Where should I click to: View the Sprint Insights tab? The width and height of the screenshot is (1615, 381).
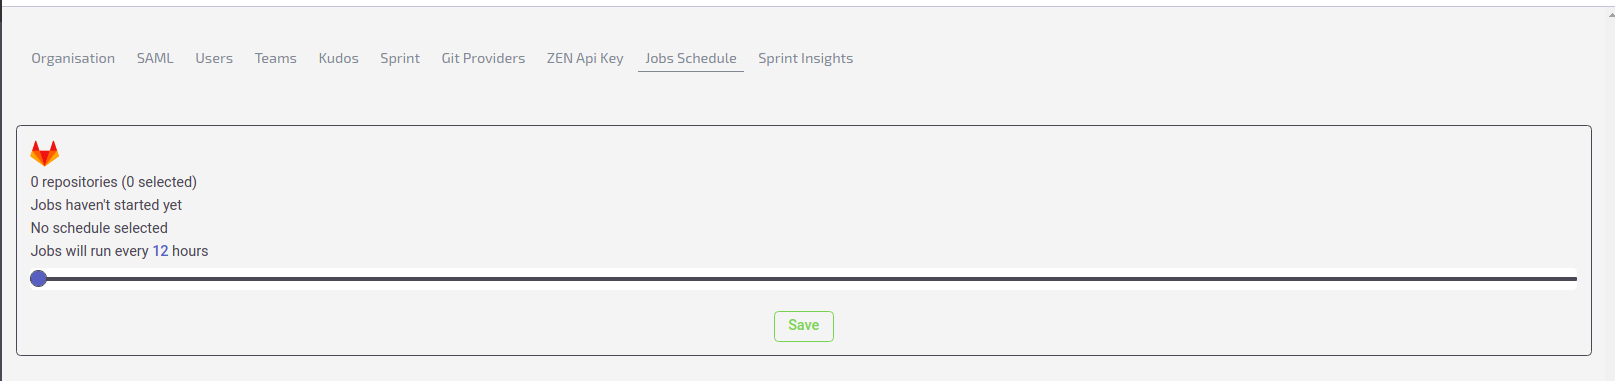806,58
